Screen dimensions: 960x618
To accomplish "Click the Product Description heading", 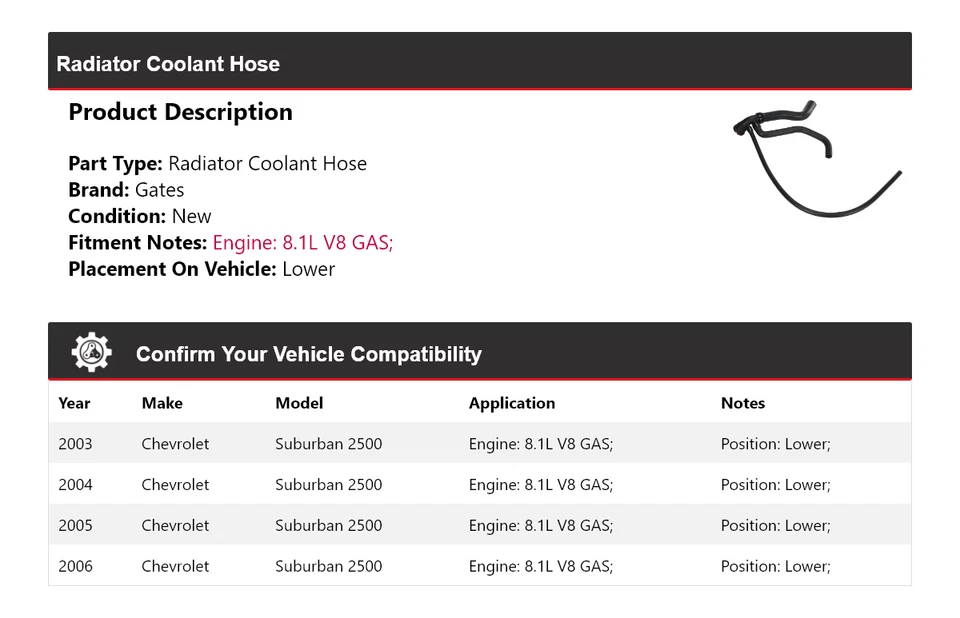I will (180, 112).
